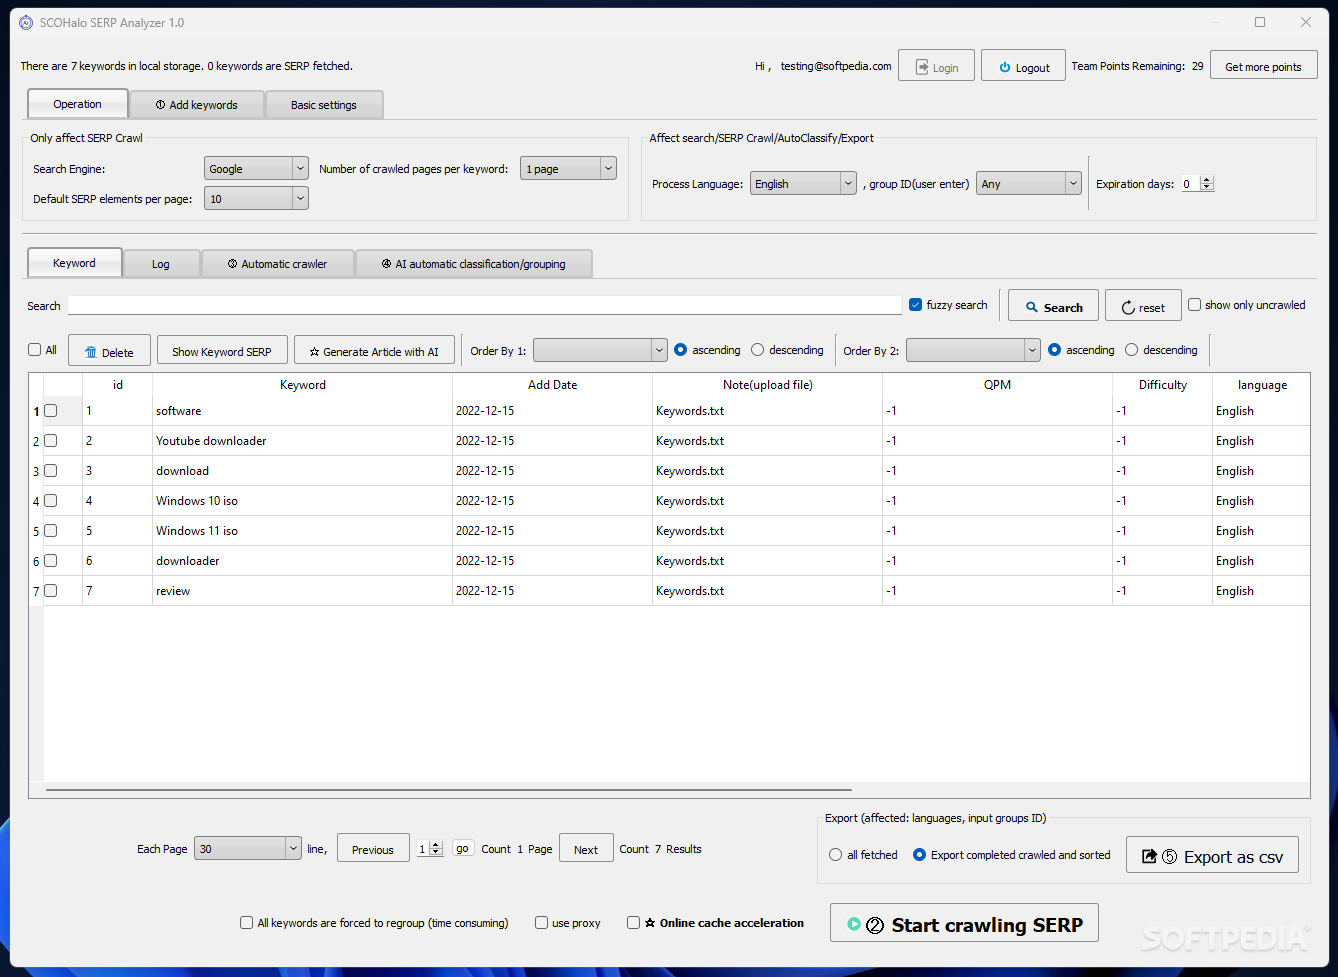Click the horizontal scrollbar under keyword table

(x=448, y=790)
